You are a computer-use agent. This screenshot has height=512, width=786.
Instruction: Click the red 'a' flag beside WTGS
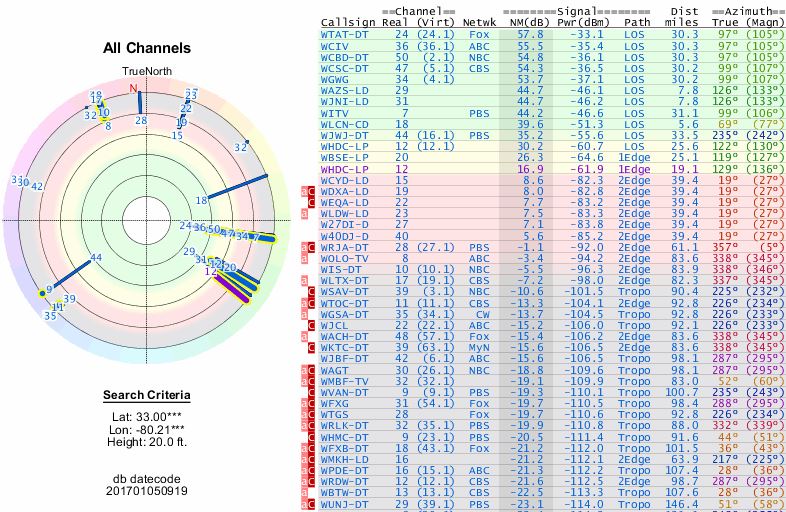coord(305,414)
